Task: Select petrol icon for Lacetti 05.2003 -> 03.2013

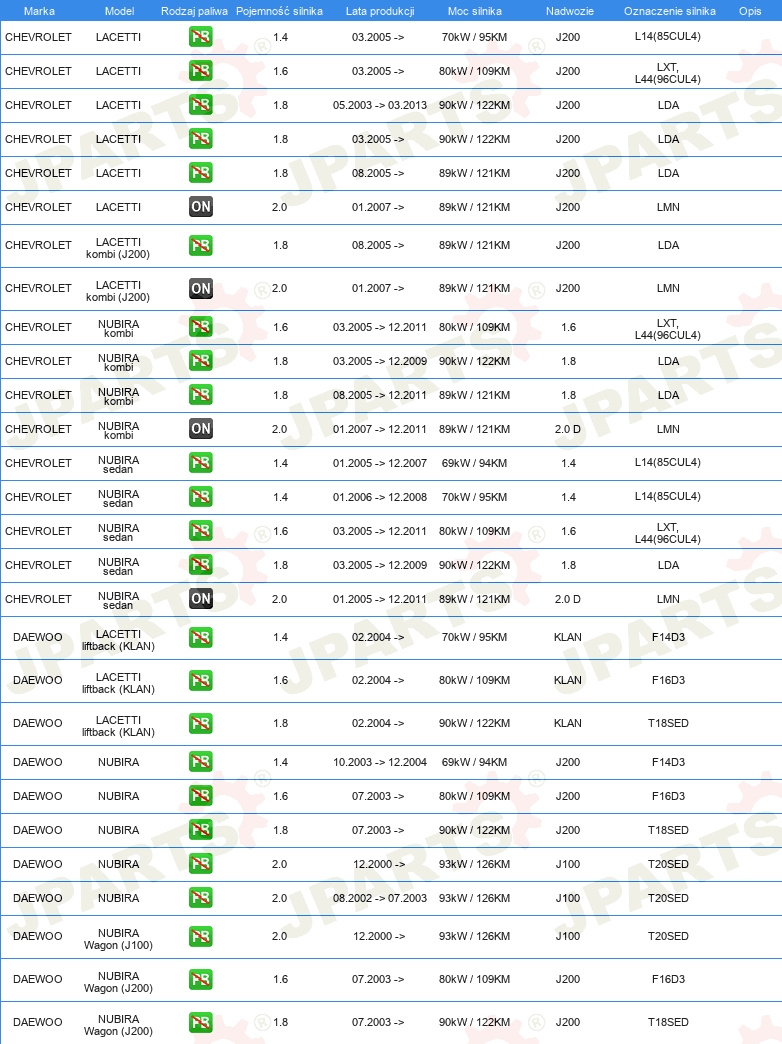Action: point(200,105)
